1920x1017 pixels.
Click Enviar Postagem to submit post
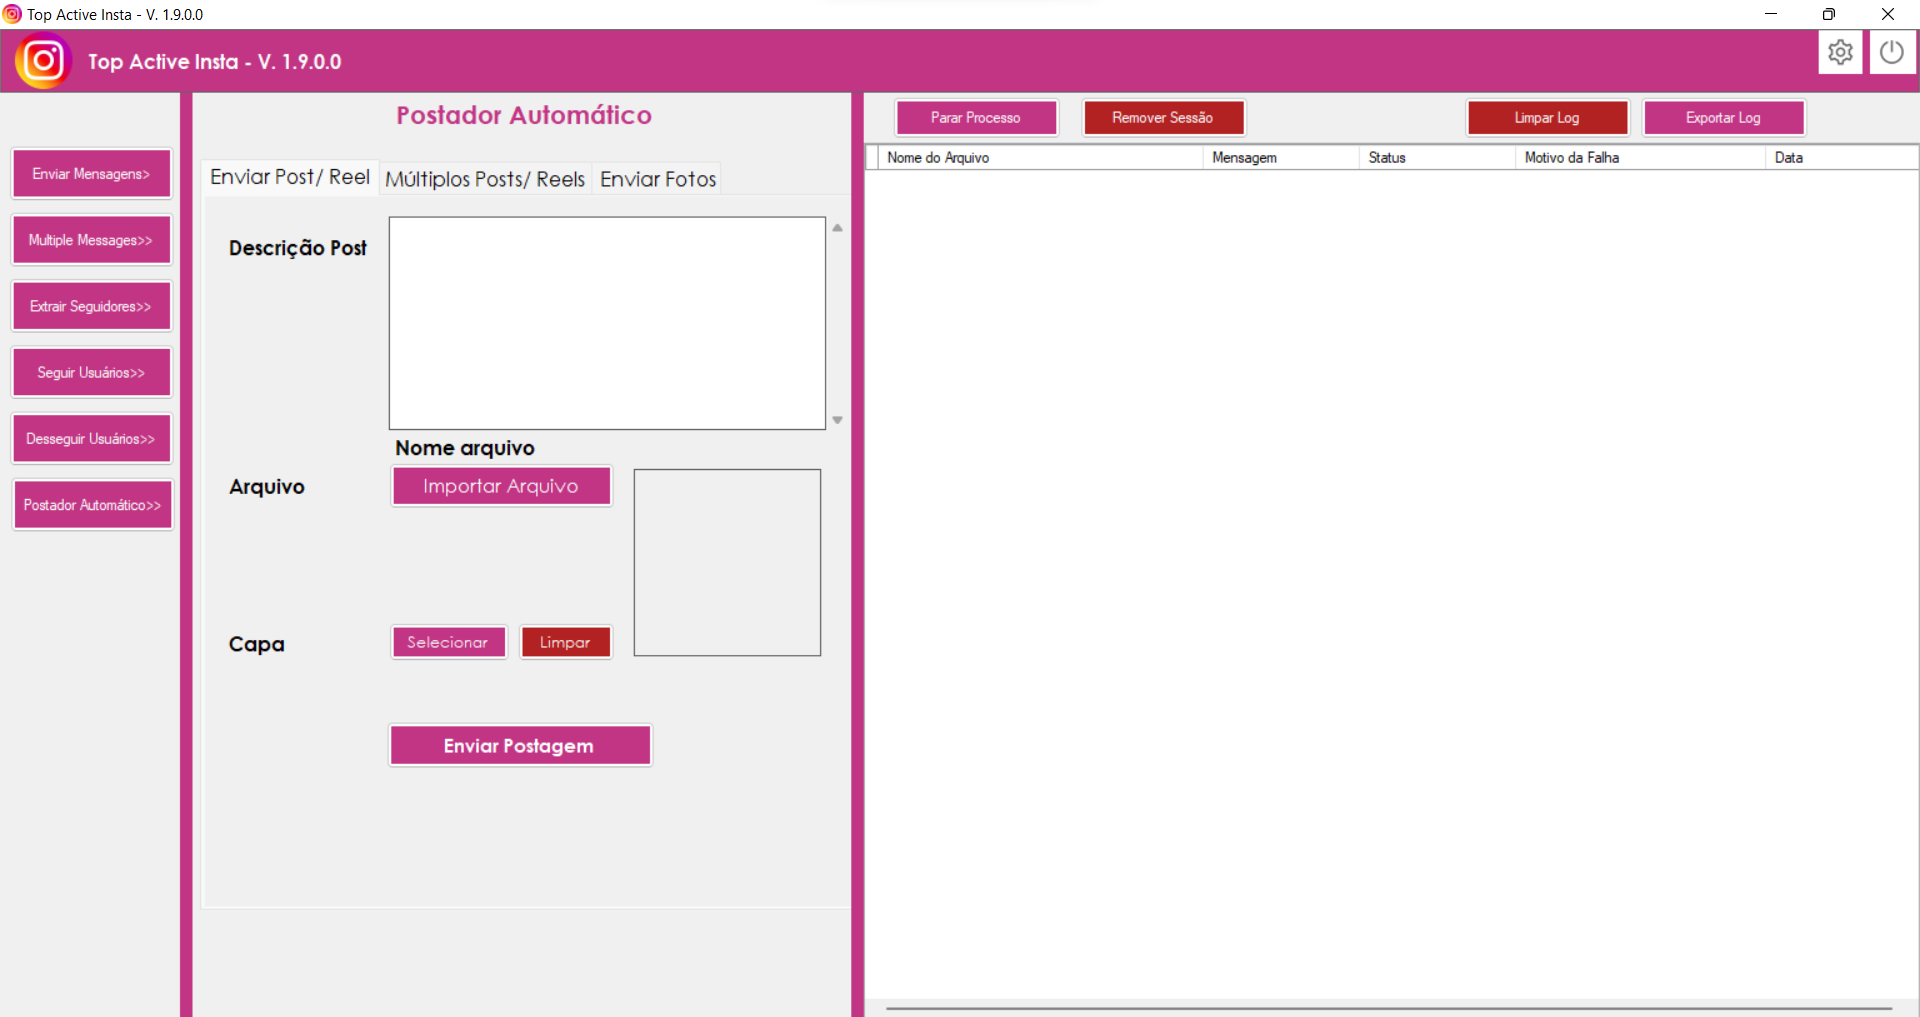[x=519, y=746]
